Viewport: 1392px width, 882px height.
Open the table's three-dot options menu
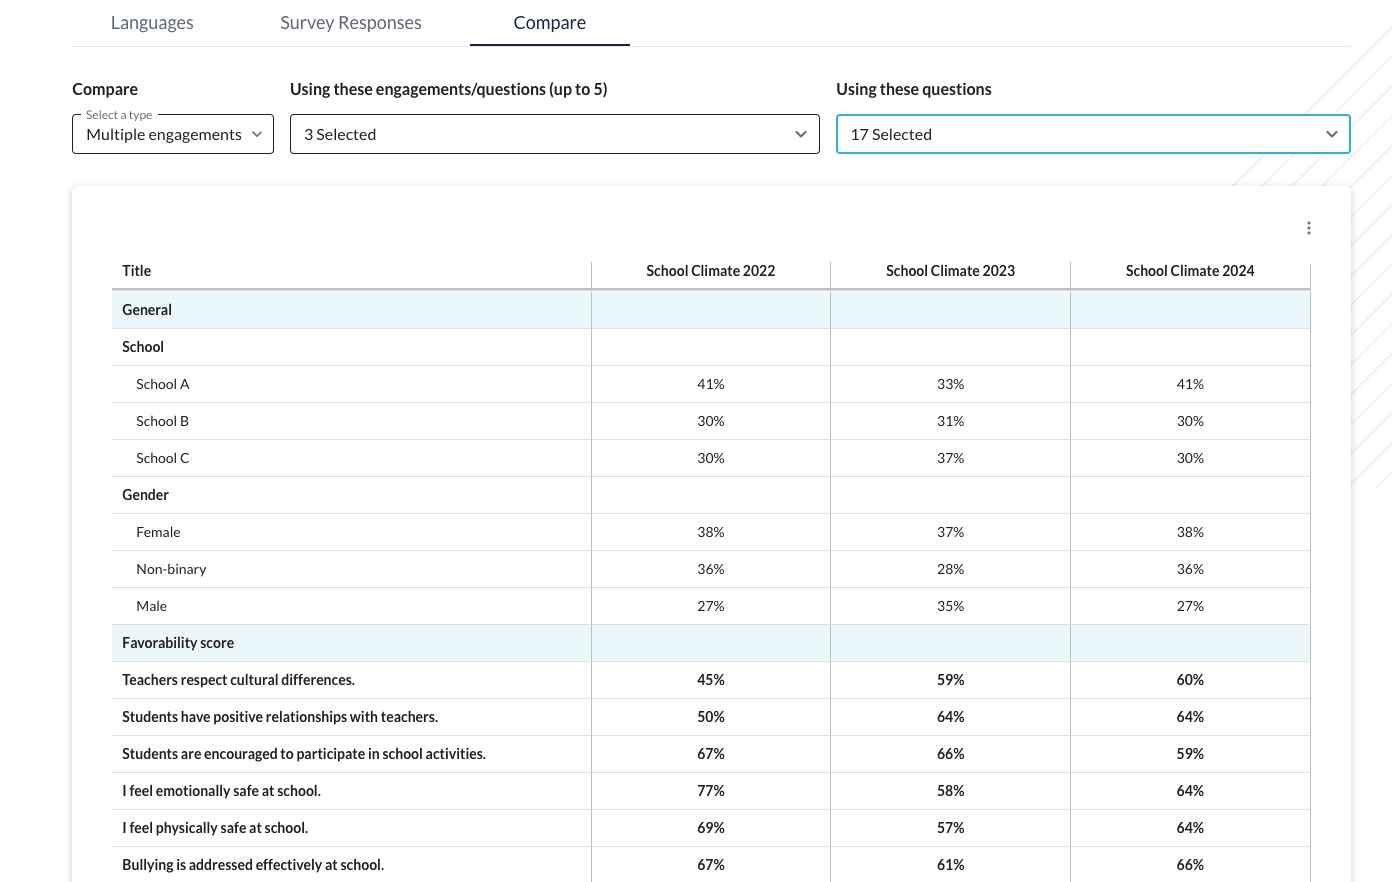[1308, 228]
